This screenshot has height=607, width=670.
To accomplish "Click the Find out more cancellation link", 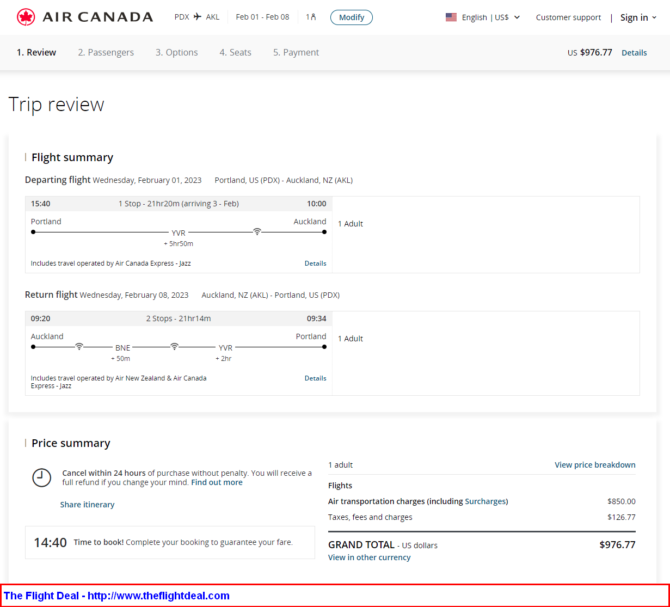I will (x=217, y=482).
